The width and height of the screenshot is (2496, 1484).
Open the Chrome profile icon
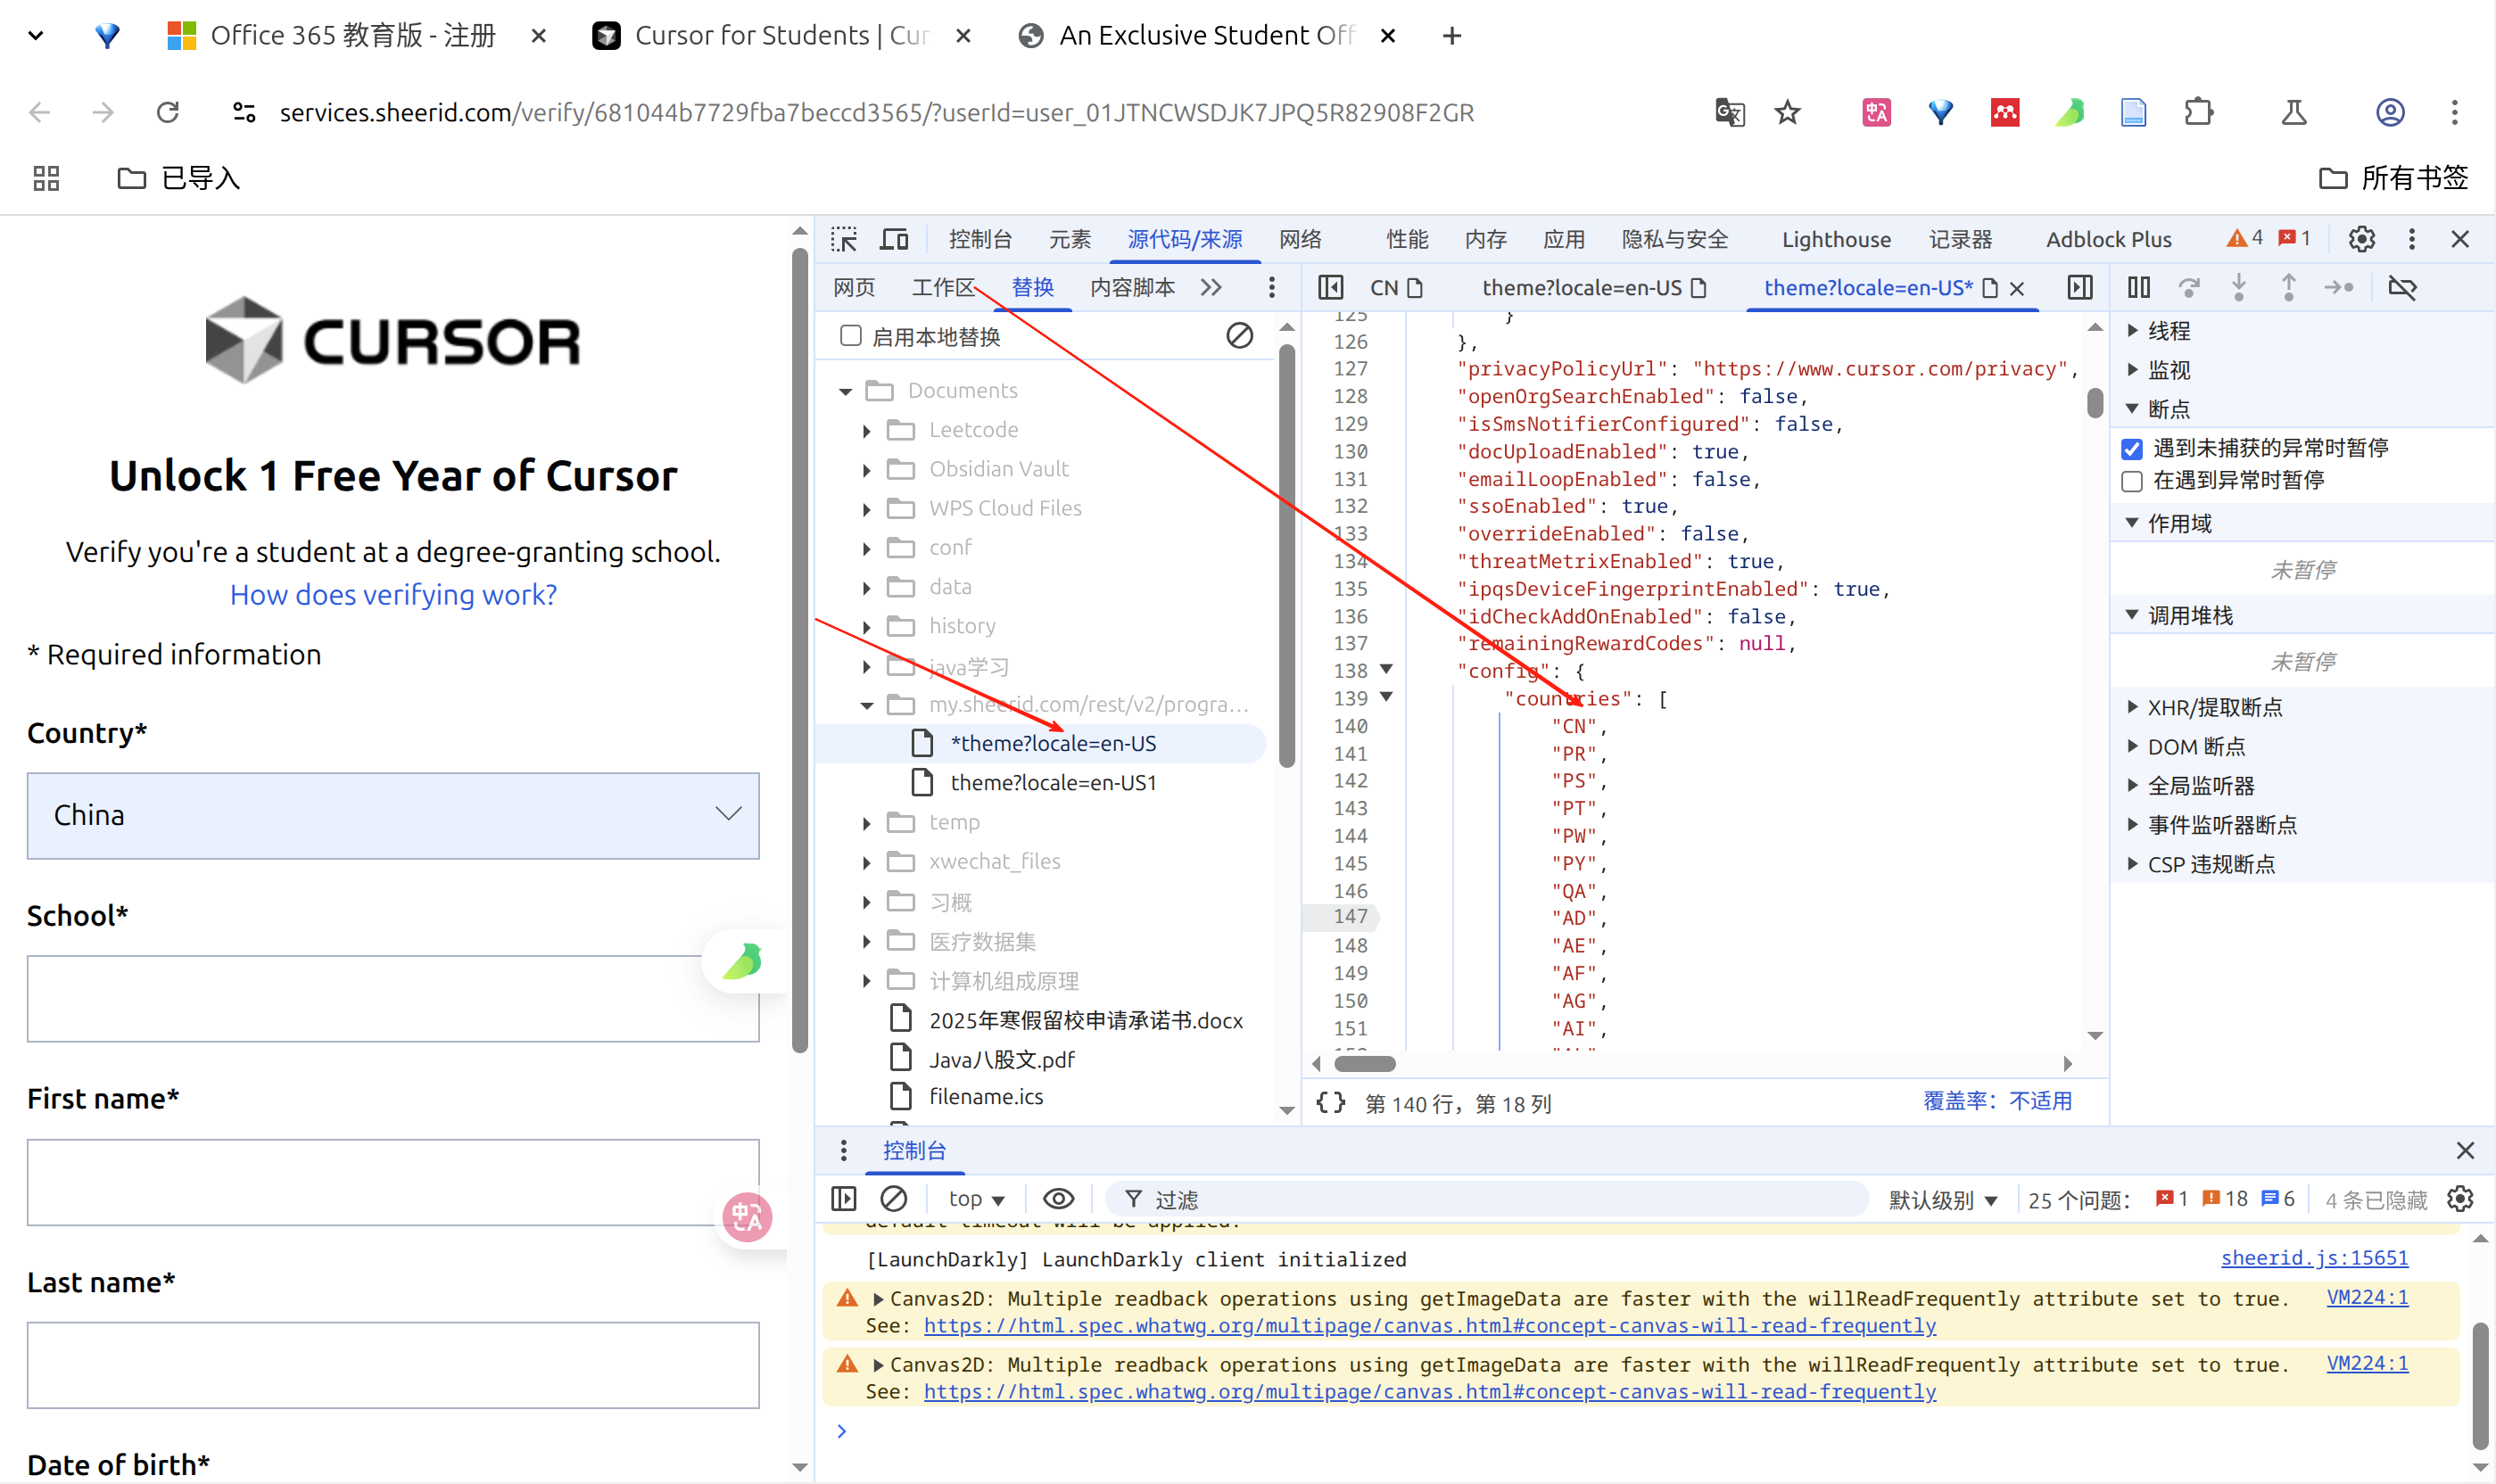(x=2390, y=113)
